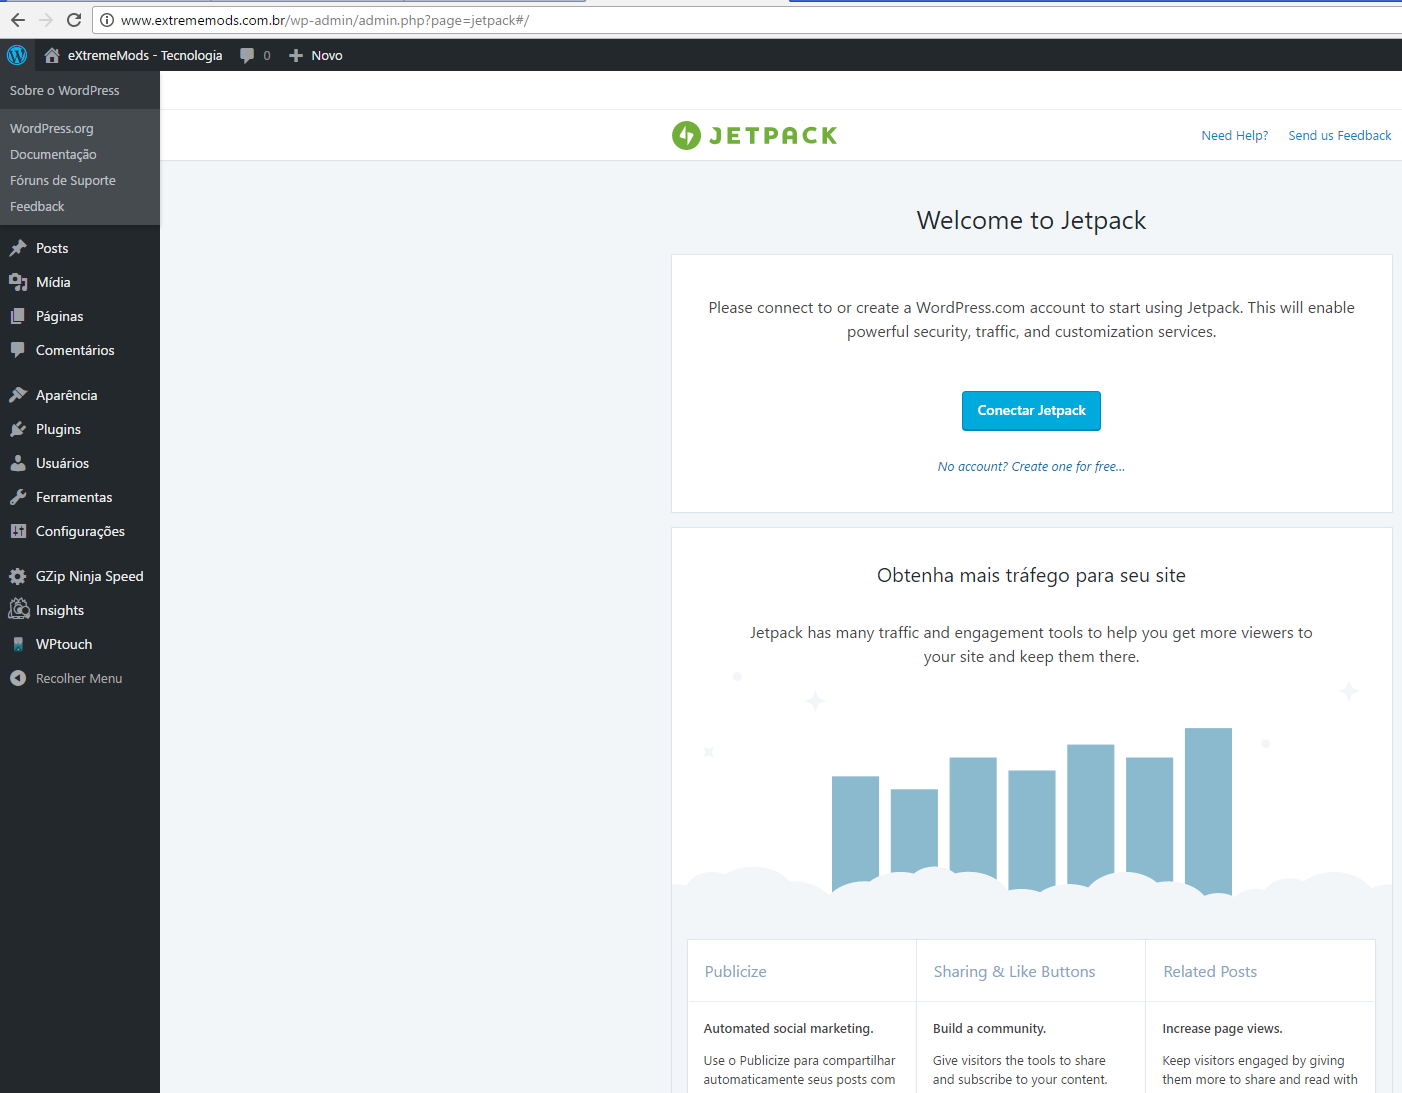
Task: Open the eXtremeMods home icon
Action: coord(52,55)
